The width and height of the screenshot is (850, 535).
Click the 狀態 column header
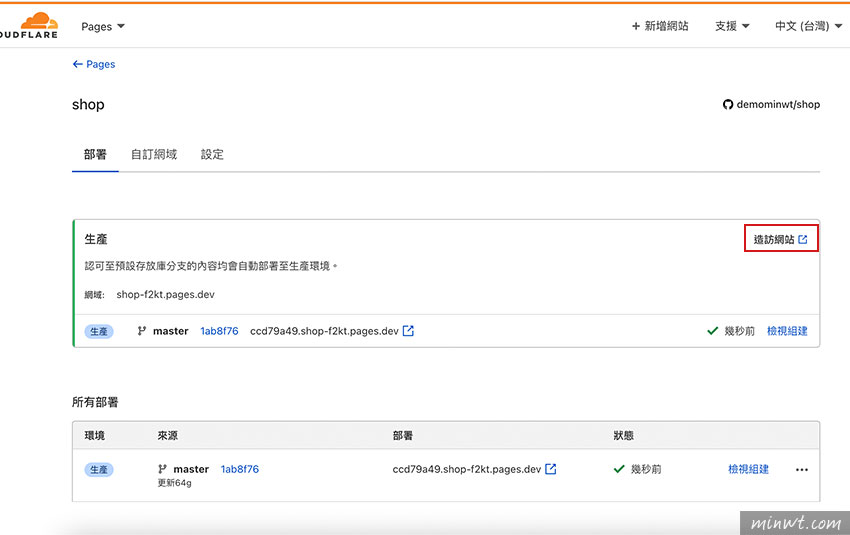[x=623, y=435]
